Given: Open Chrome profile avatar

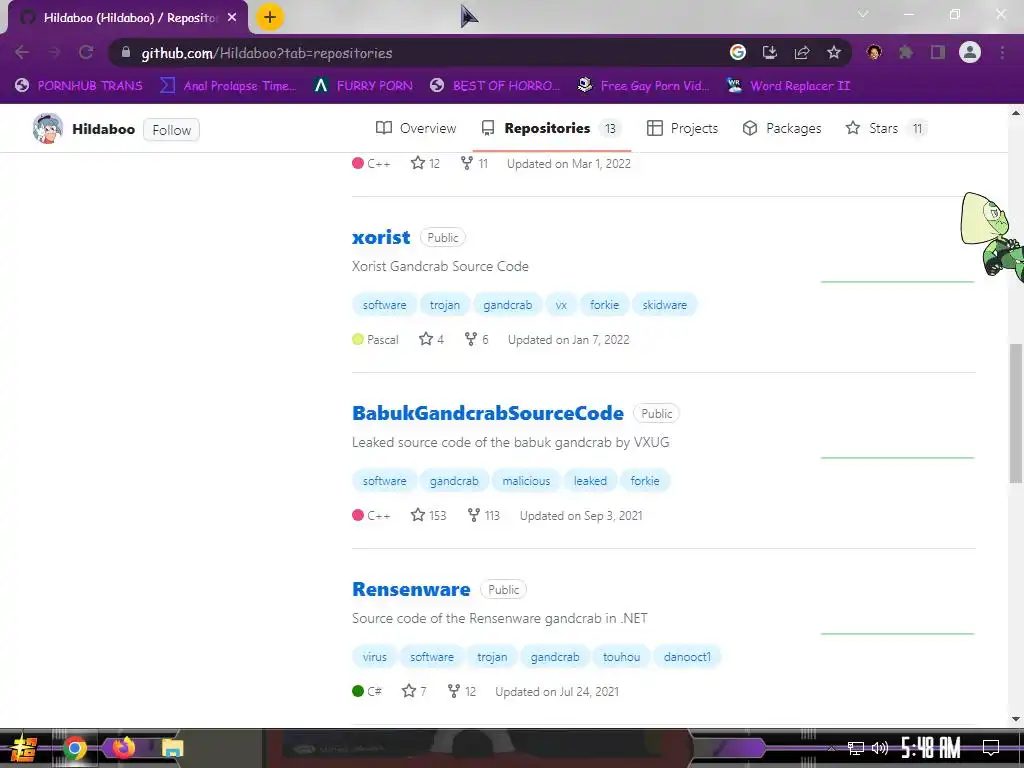Looking at the screenshot, I should click(x=970, y=52).
